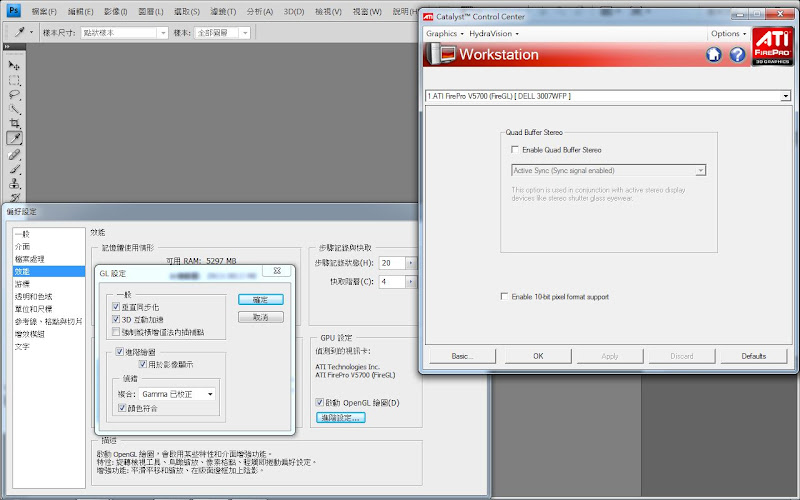Open 步驟記錄狀態(H) arrow
The height and width of the screenshot is (500, 800).
tap(411, 263)
